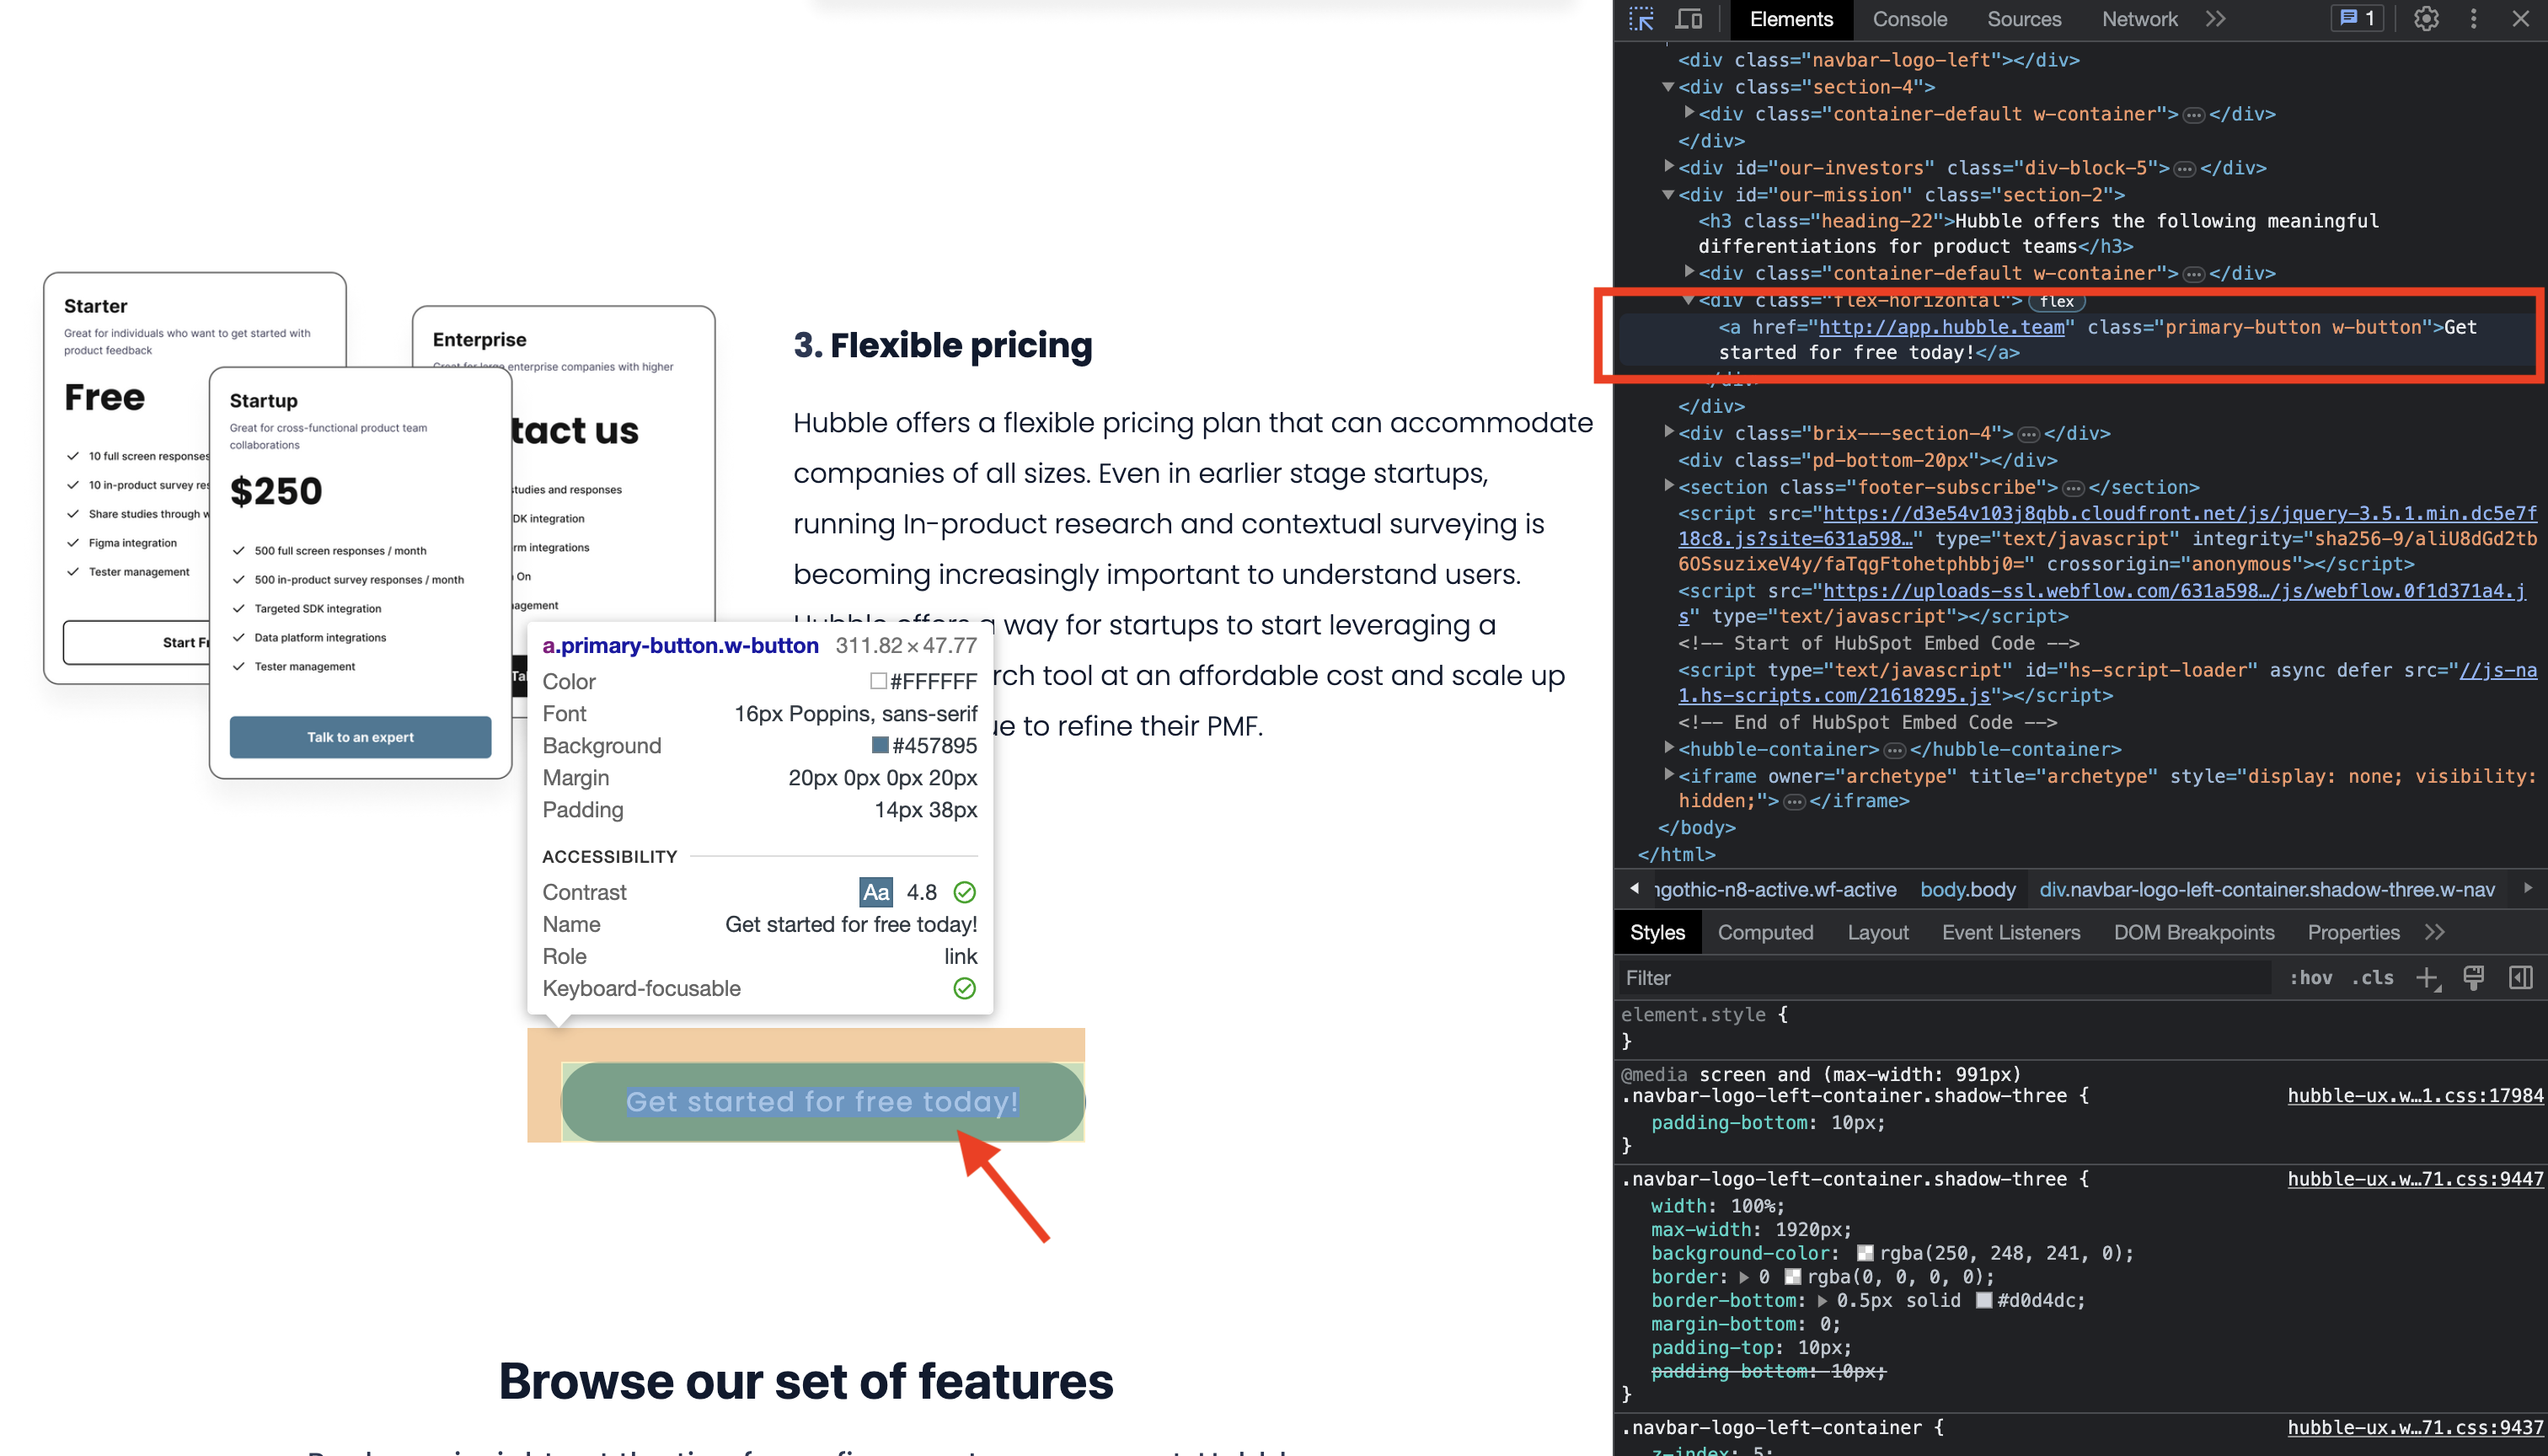Viewport: 2548px width, 1456px height.
Task: Open DevTools settings gear
Action: pyautogui.click(x=2426, y=19)
